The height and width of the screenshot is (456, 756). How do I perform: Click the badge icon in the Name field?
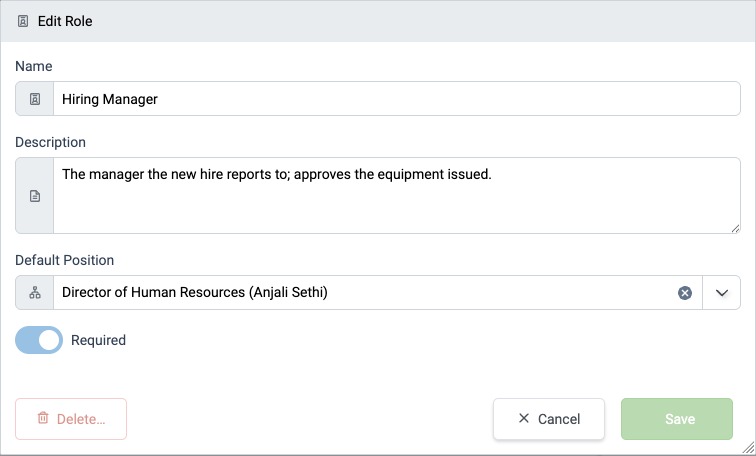(x=35, y=99)
